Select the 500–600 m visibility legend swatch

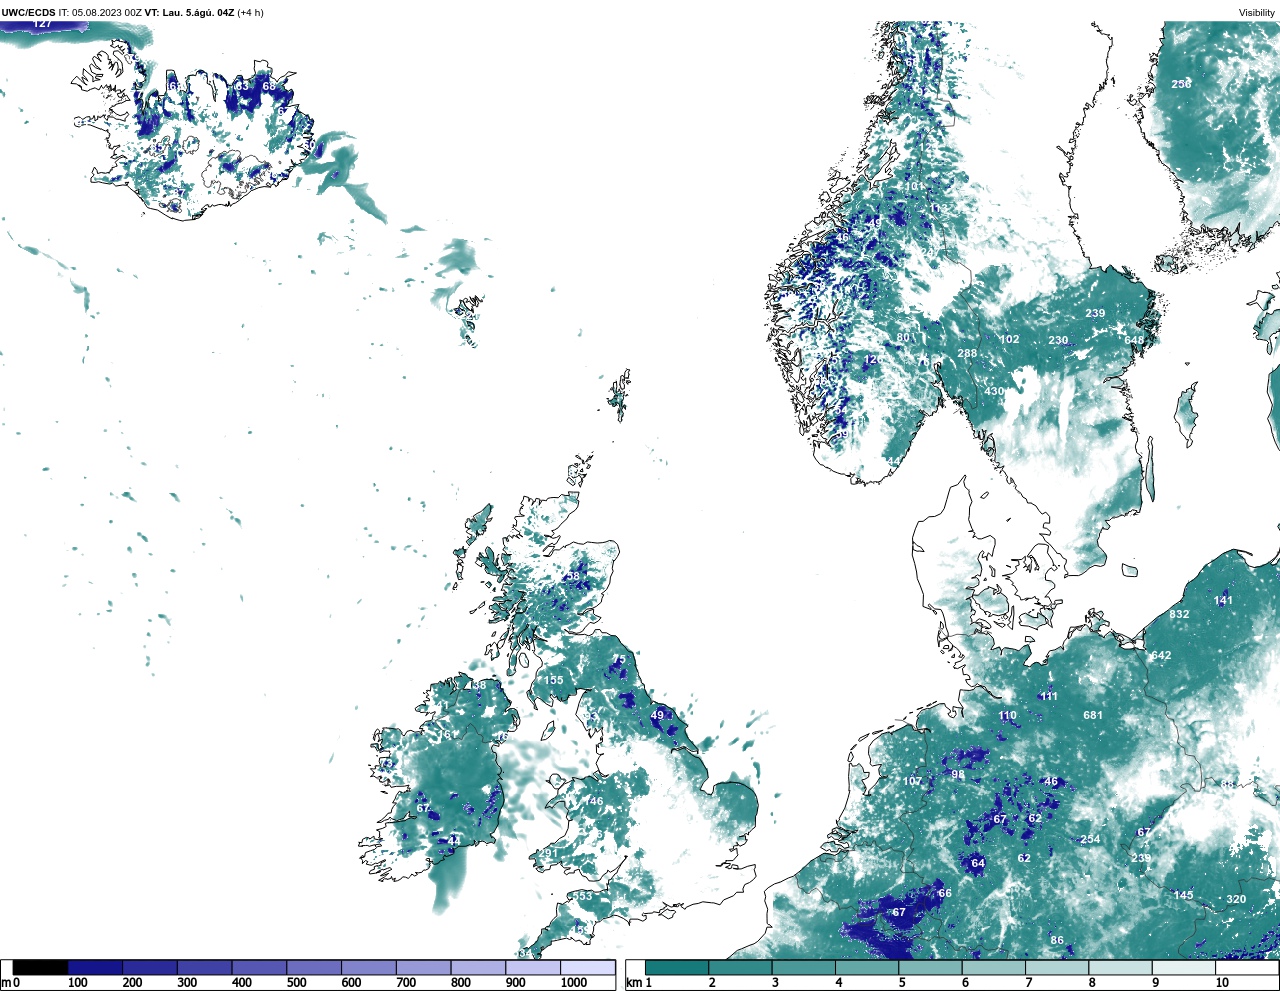click(314, 967)
